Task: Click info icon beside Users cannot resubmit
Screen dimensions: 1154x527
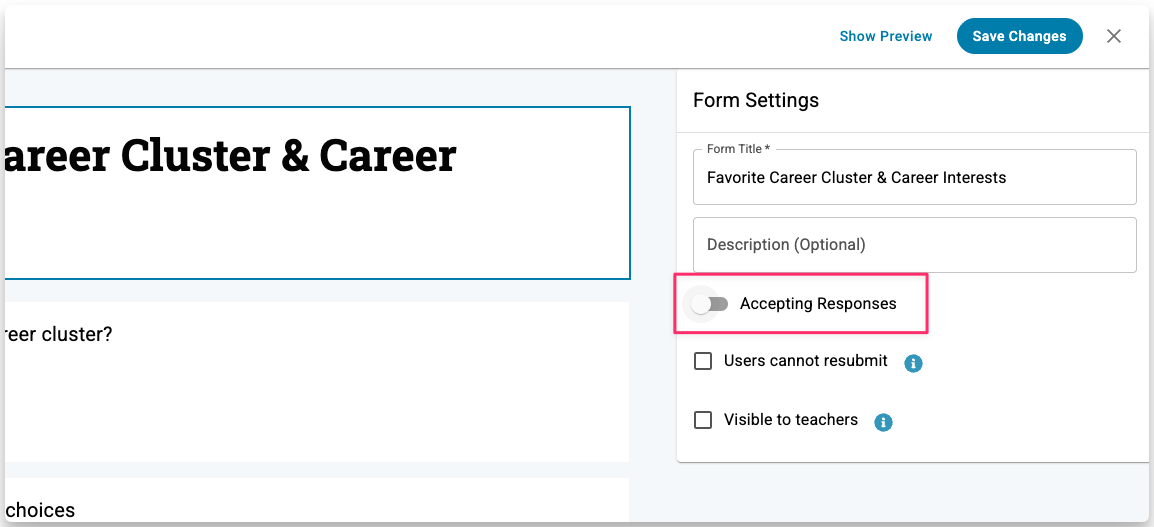Action: click(x=912, y=363)
